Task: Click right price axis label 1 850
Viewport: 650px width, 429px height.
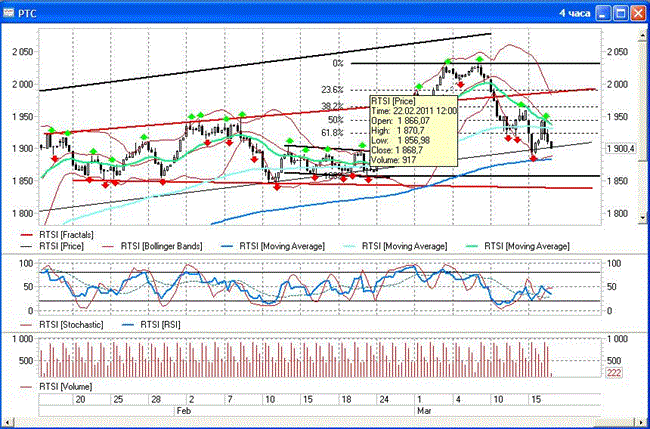Action: coord(618,181)
